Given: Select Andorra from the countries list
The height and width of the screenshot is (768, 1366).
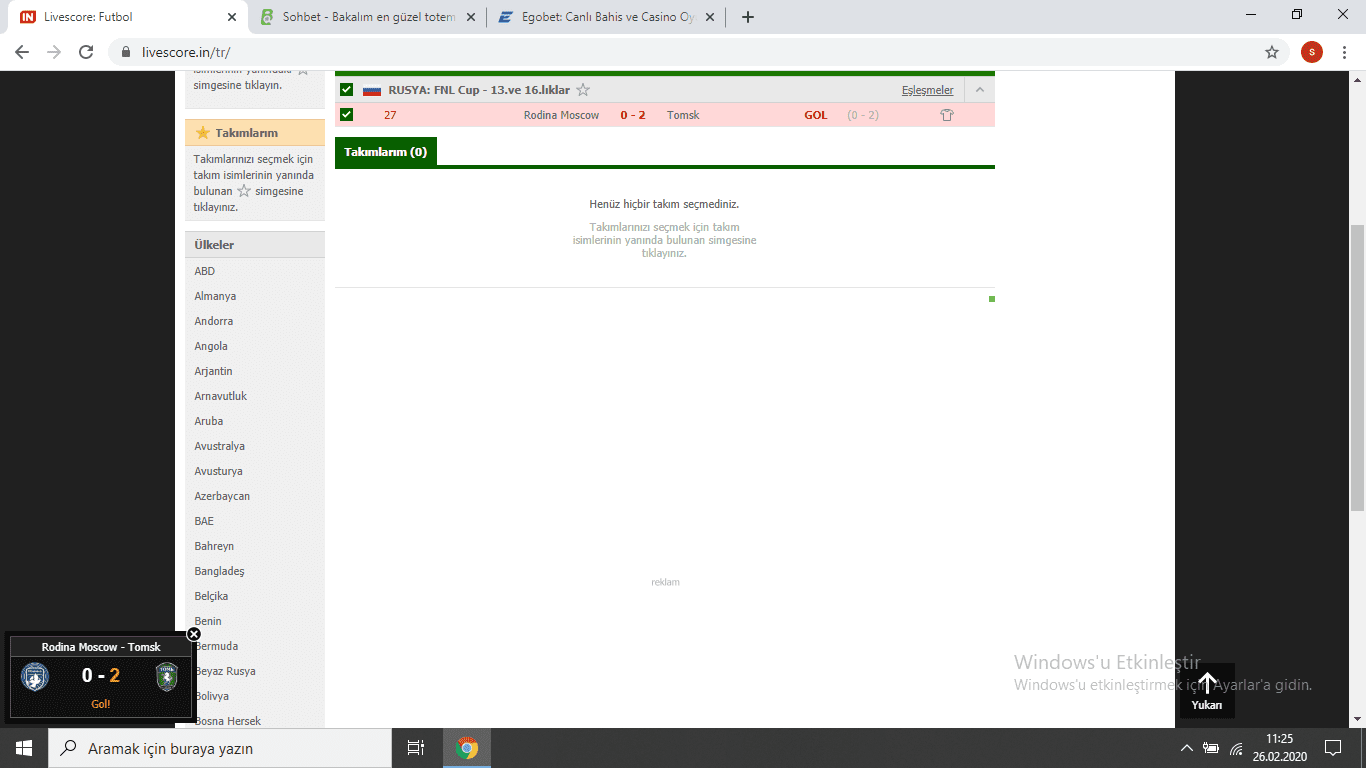Looking at the screenshot, I should pyautogui.click(x=214, y=321).
